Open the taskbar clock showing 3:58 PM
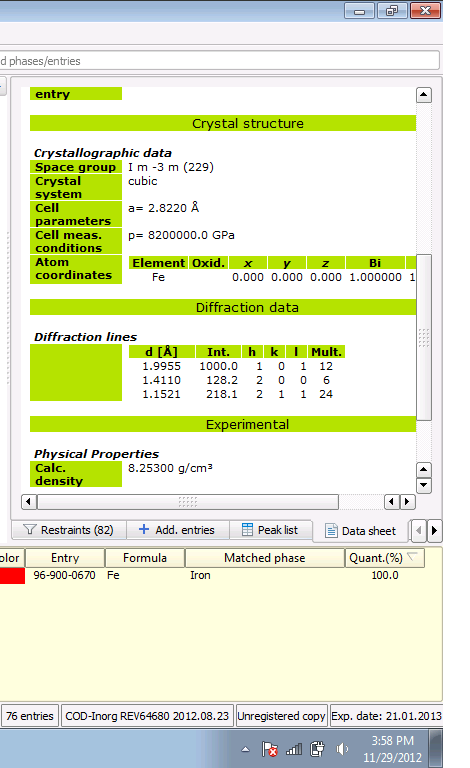 (x=392, y=749)
